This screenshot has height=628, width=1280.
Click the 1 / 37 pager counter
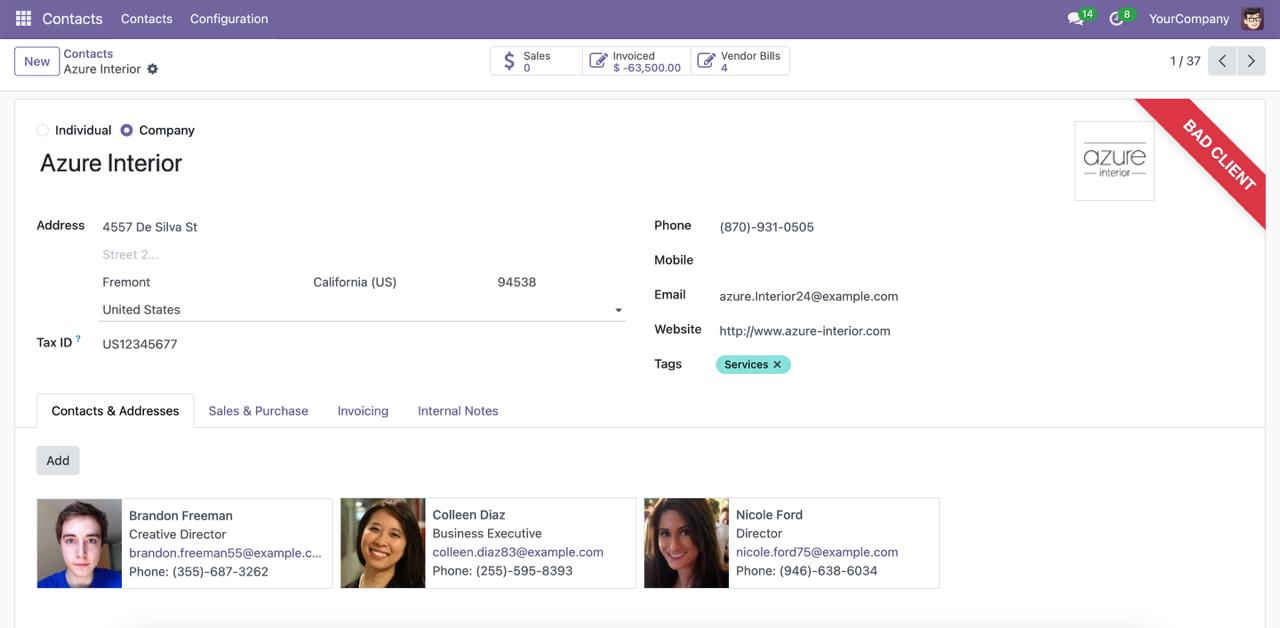1185,61
